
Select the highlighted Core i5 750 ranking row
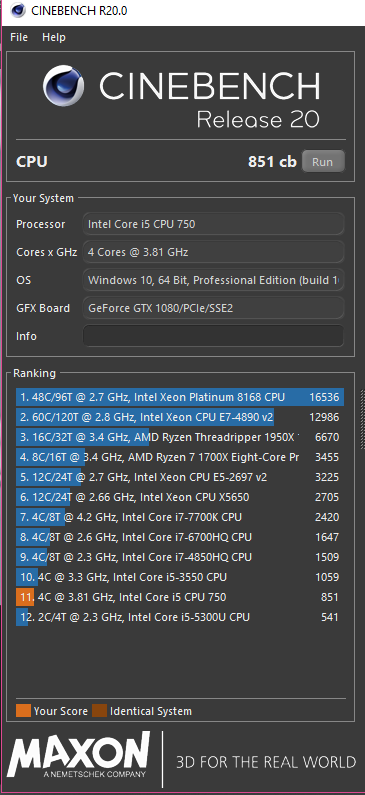coord(180,597)
